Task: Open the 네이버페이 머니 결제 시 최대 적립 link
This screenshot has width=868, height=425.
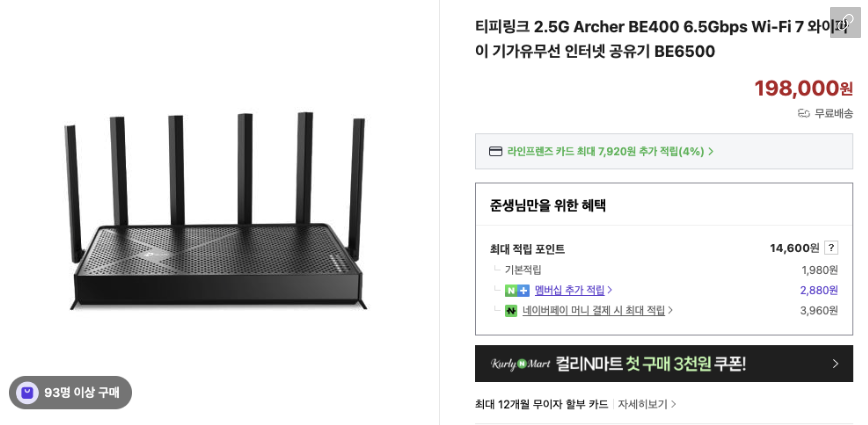Action: point(593,310)
